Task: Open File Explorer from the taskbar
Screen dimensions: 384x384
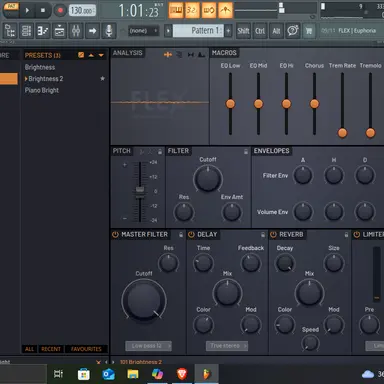Action: [x=133, y=374]
